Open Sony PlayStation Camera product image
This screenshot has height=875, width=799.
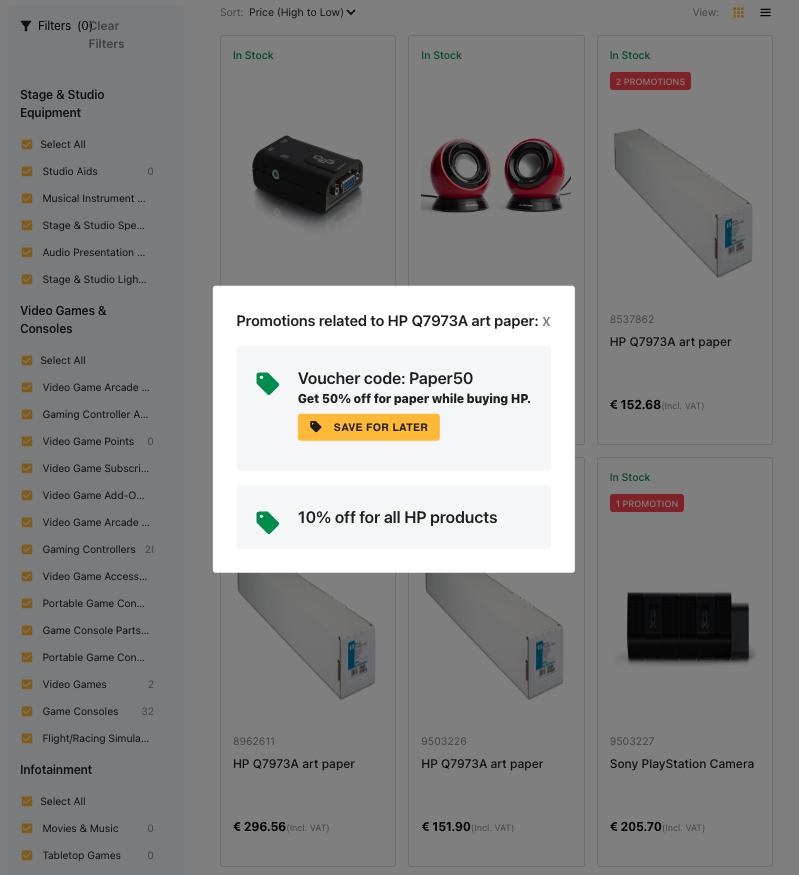point(684,625)
